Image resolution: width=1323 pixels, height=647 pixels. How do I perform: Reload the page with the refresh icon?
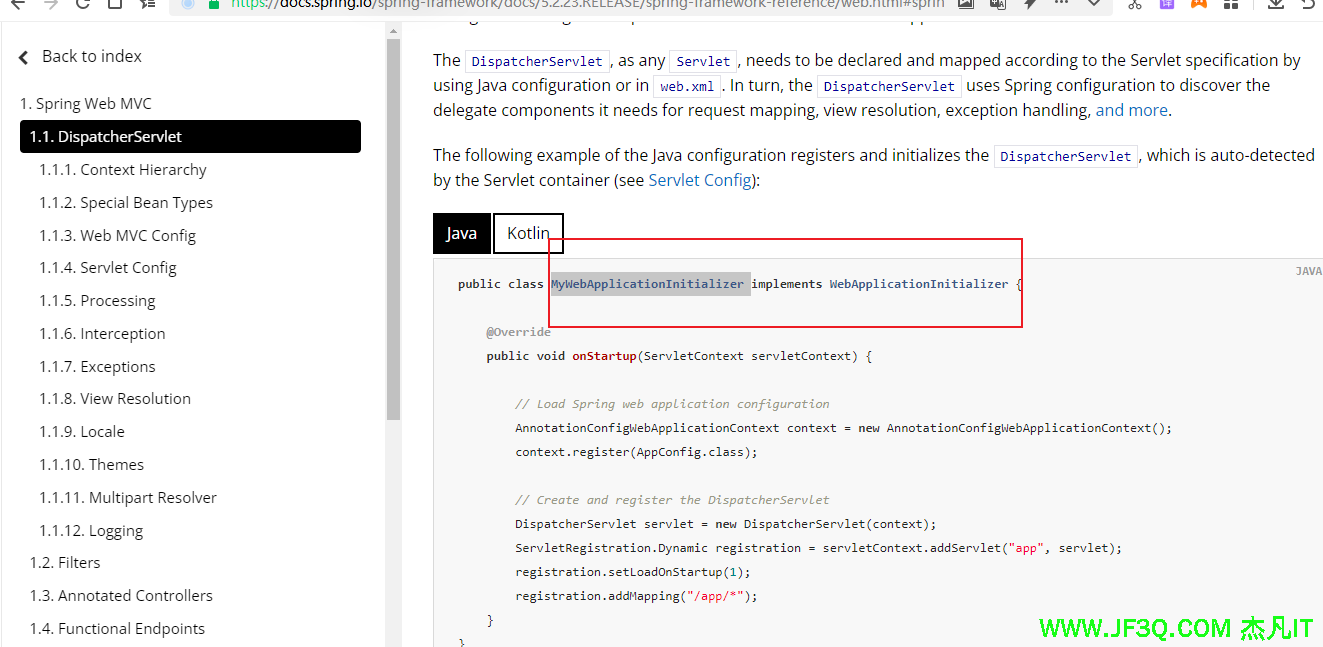(x=83, y=4)
